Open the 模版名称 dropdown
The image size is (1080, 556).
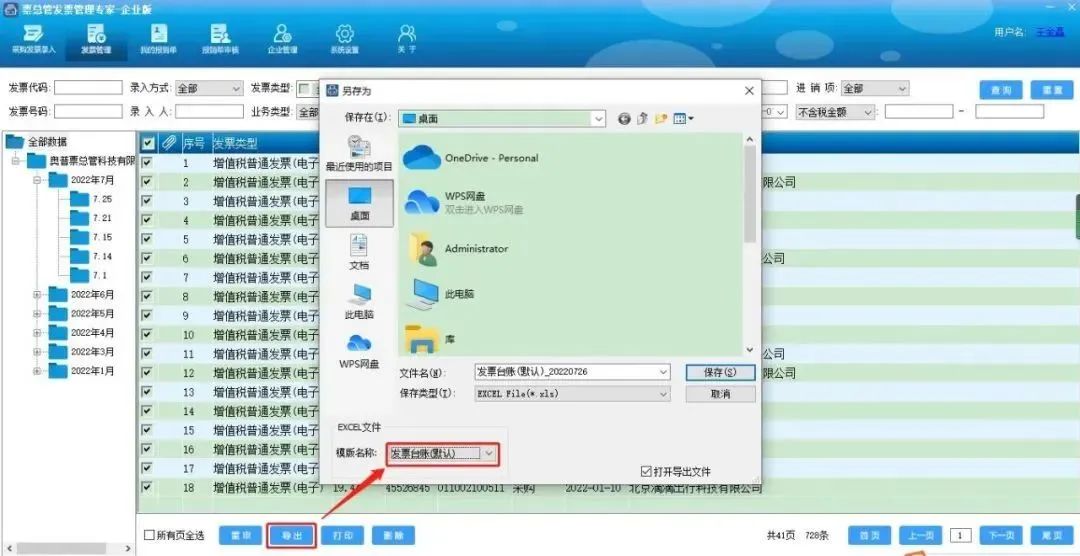tap(489, 454)
